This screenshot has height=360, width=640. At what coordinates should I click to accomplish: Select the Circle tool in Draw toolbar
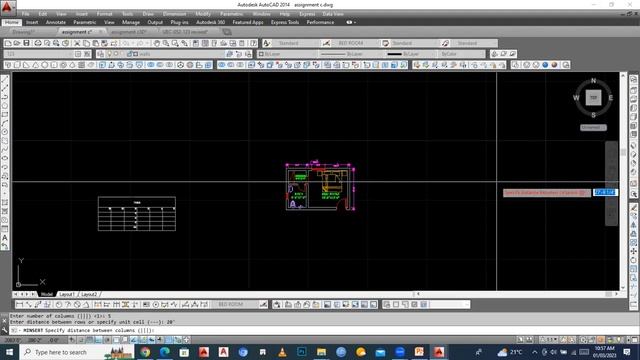tap(5, 132)
